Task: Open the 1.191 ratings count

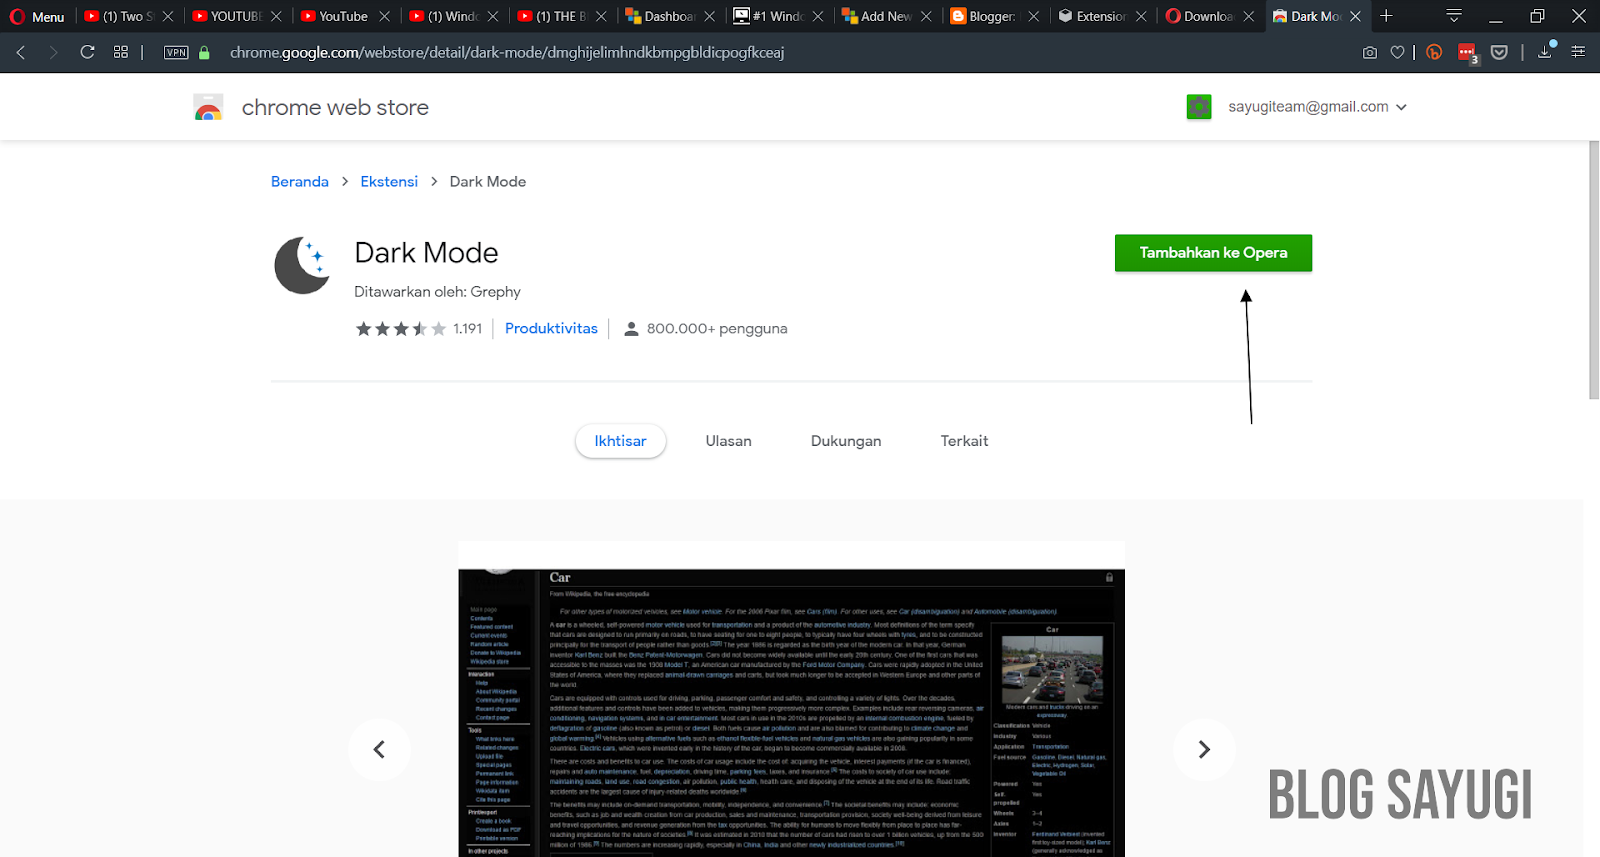Action: [x=467, y=329]
